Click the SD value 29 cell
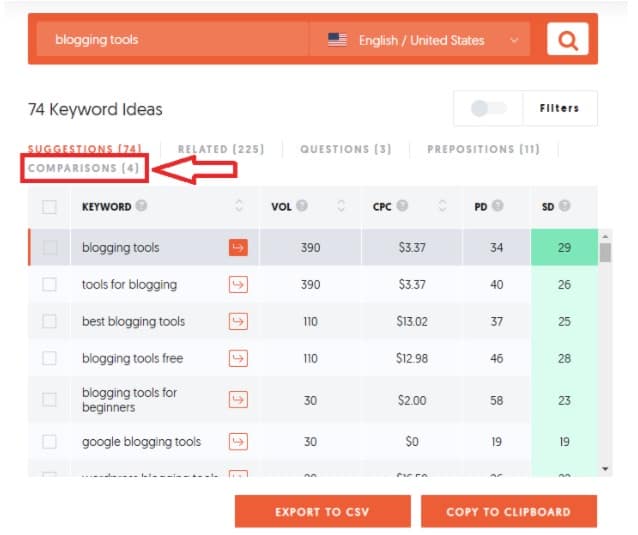Screen dimensions: 638x535 pos(564,247)
